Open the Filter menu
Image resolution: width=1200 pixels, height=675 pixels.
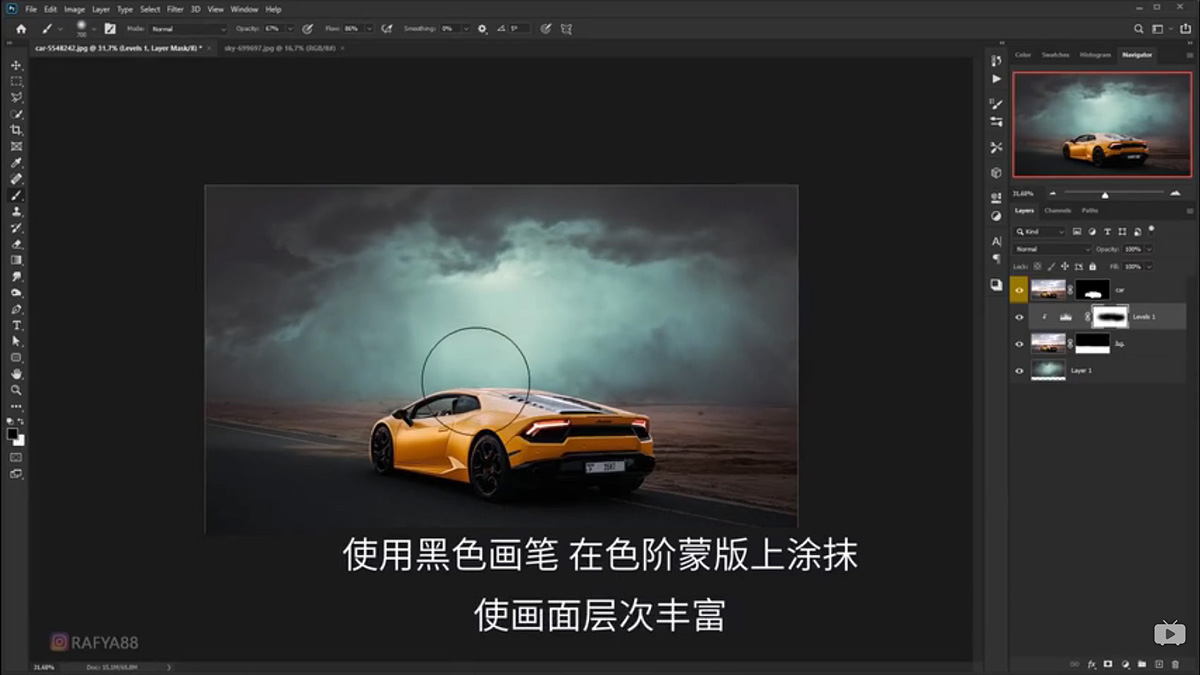point(175,8)
